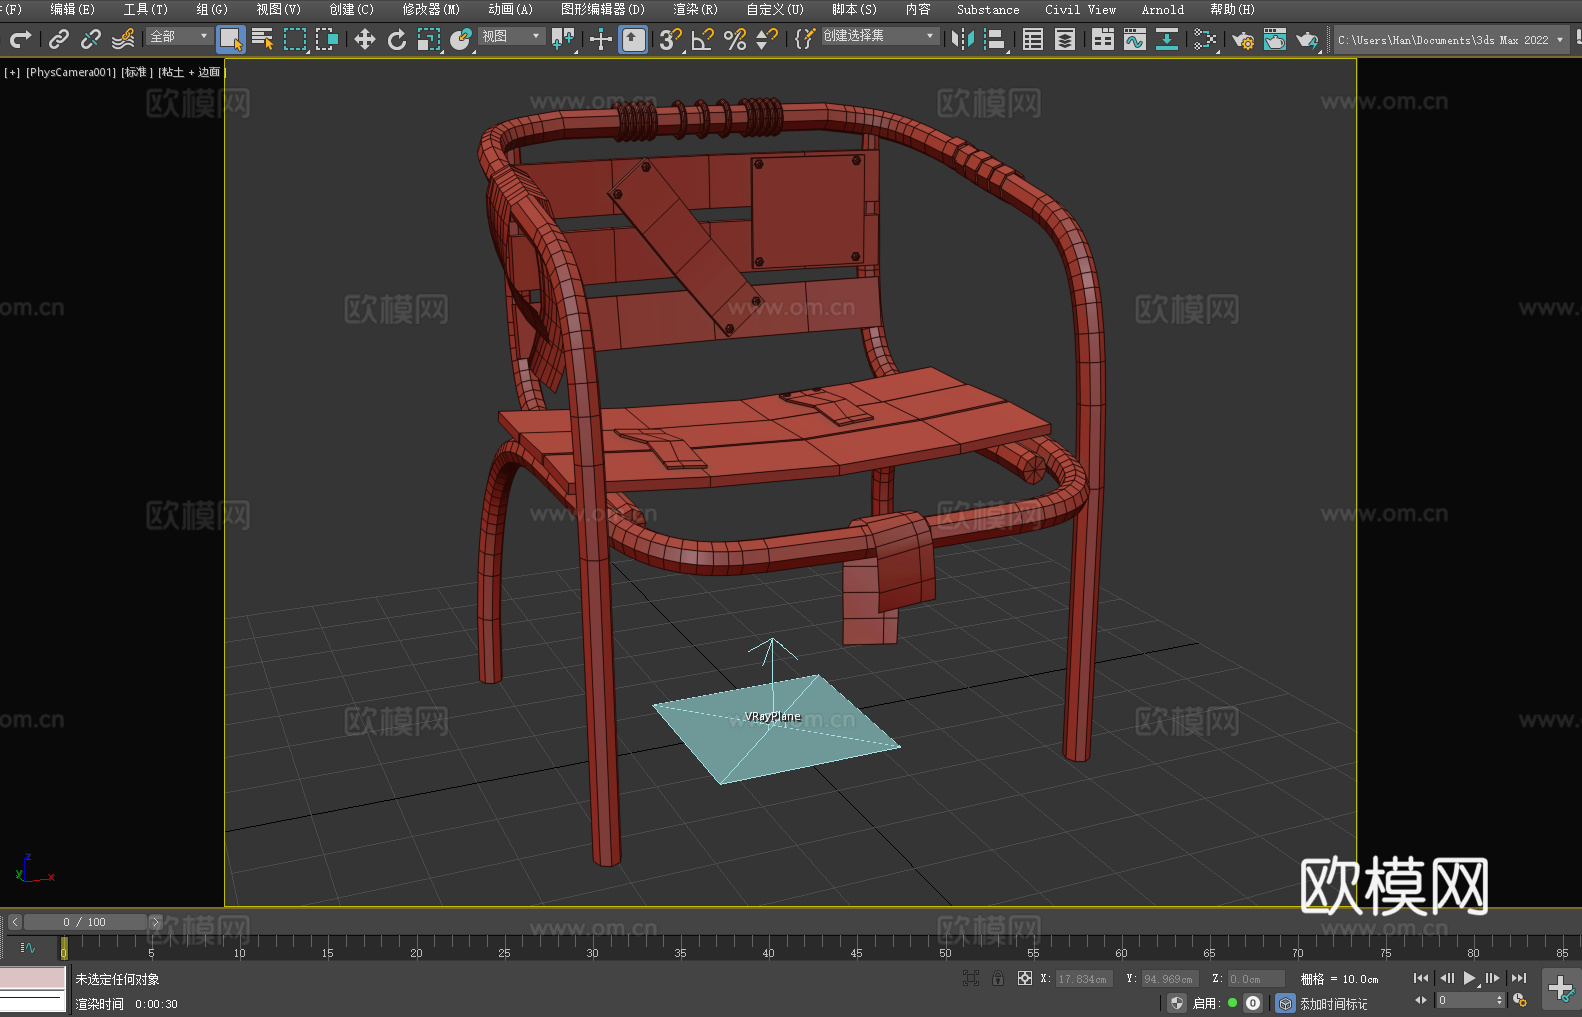This screenshot has height=1017, width=1582.
Task: Select the Scale tool
Action: pyautogui.click(x=429, y=39)
